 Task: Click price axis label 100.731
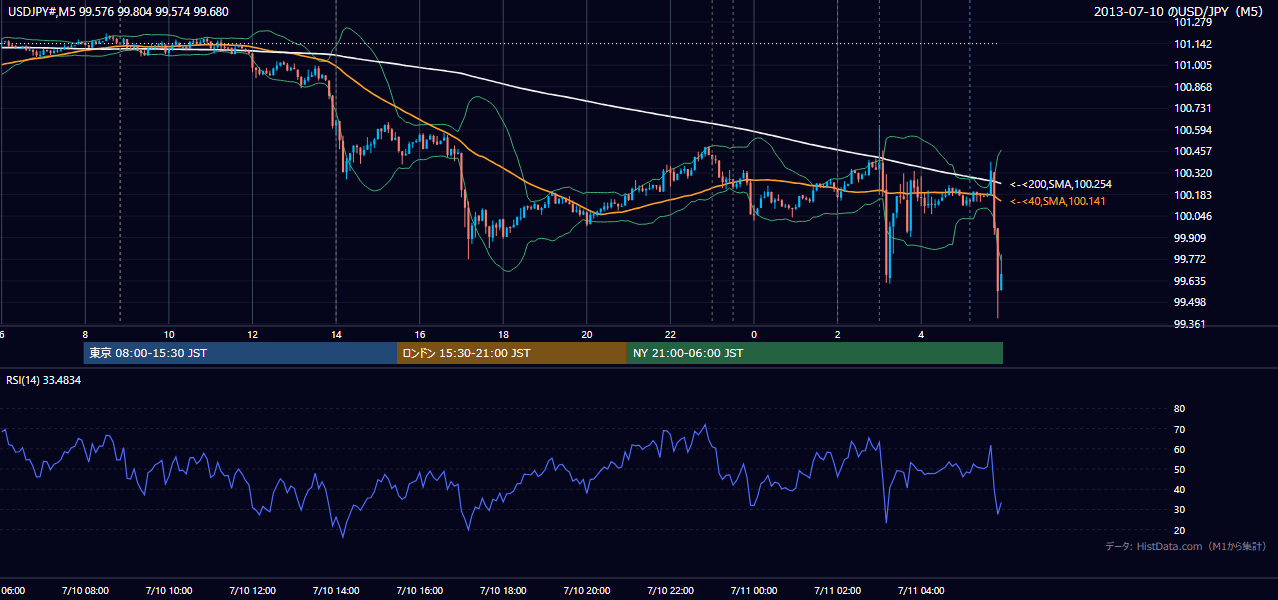(1194, 108)
